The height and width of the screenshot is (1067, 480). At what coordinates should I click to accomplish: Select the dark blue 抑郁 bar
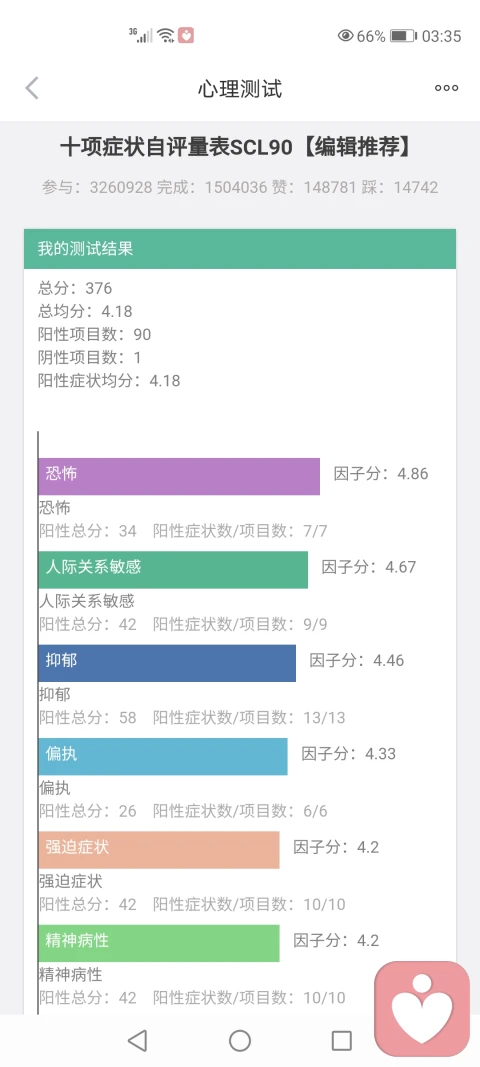pos(167,663)
